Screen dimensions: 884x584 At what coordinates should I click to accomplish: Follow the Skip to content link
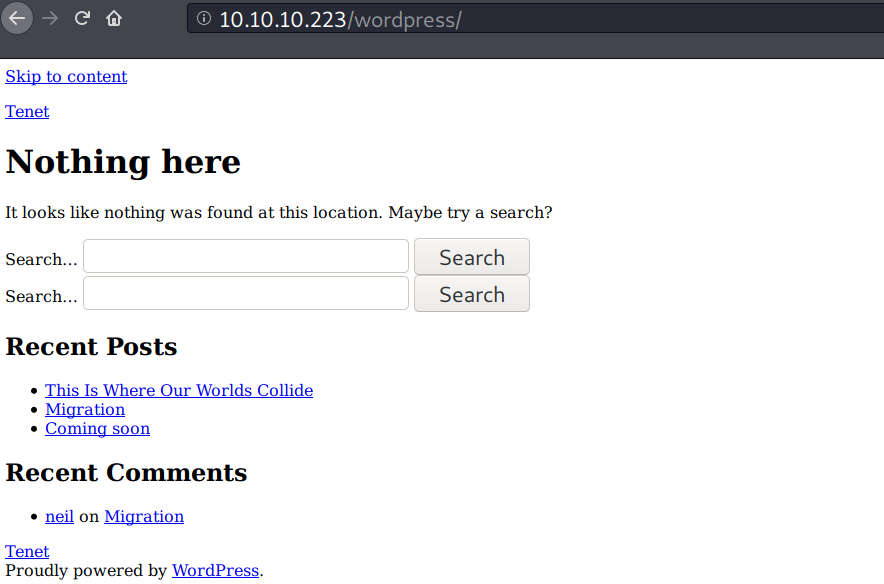(66, 77)
